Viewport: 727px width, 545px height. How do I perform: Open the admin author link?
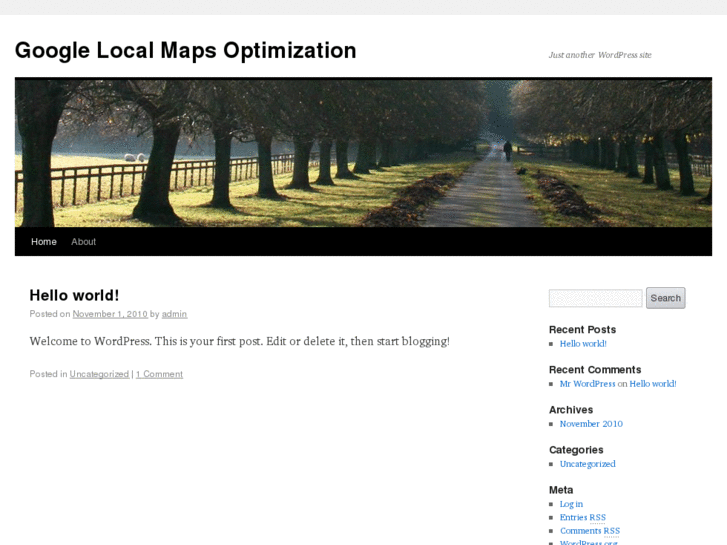(174, 314)
